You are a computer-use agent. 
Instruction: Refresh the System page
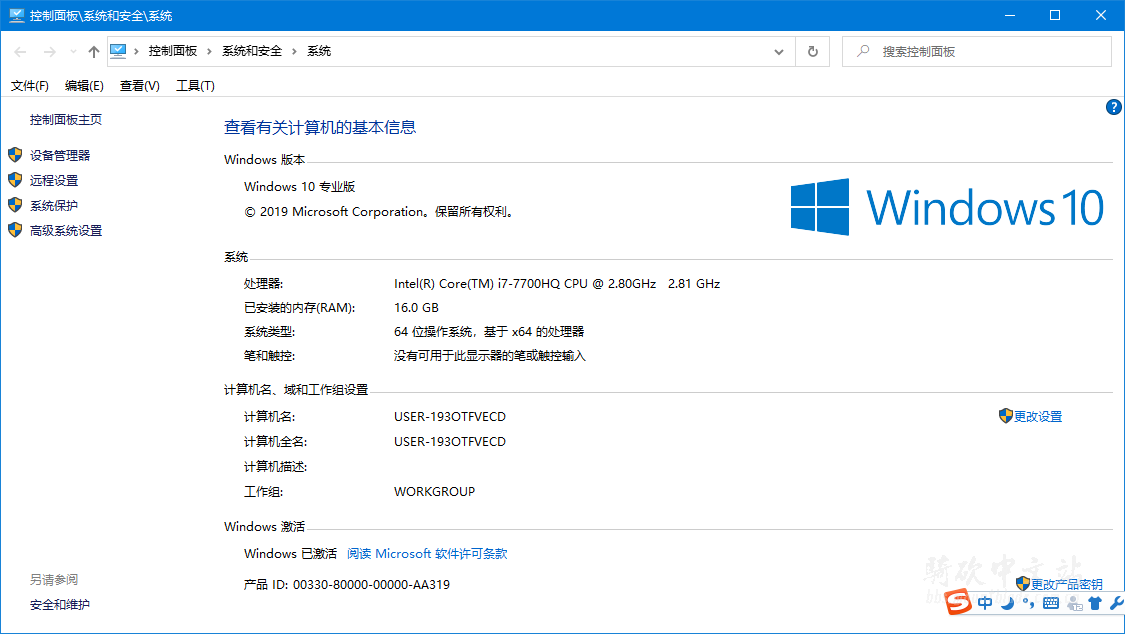(812, 52)
